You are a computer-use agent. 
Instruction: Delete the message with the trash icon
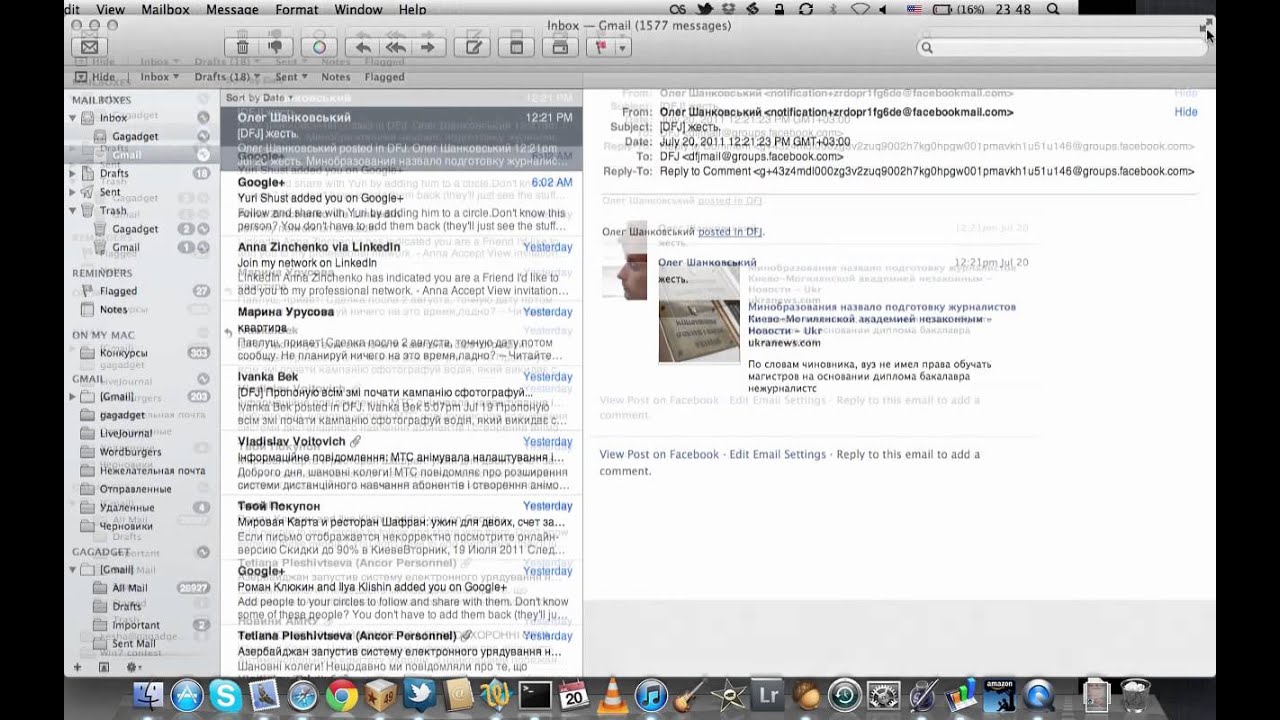(242, 46)
